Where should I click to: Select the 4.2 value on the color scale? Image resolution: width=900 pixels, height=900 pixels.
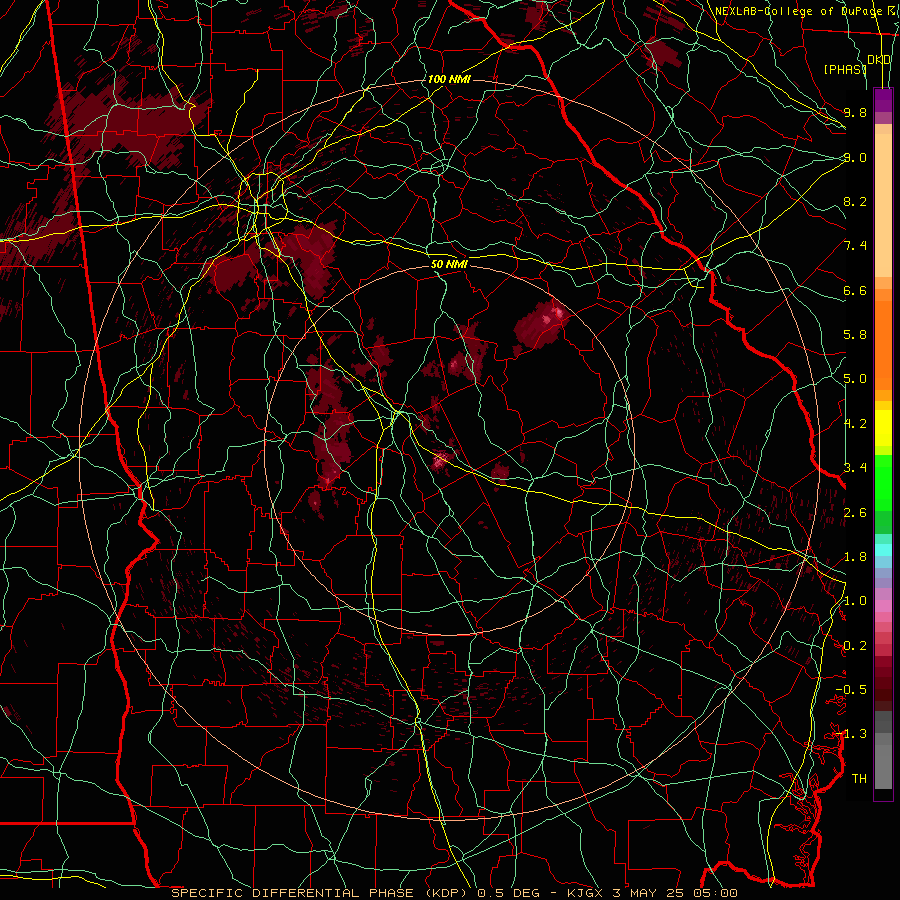point(855,424)
